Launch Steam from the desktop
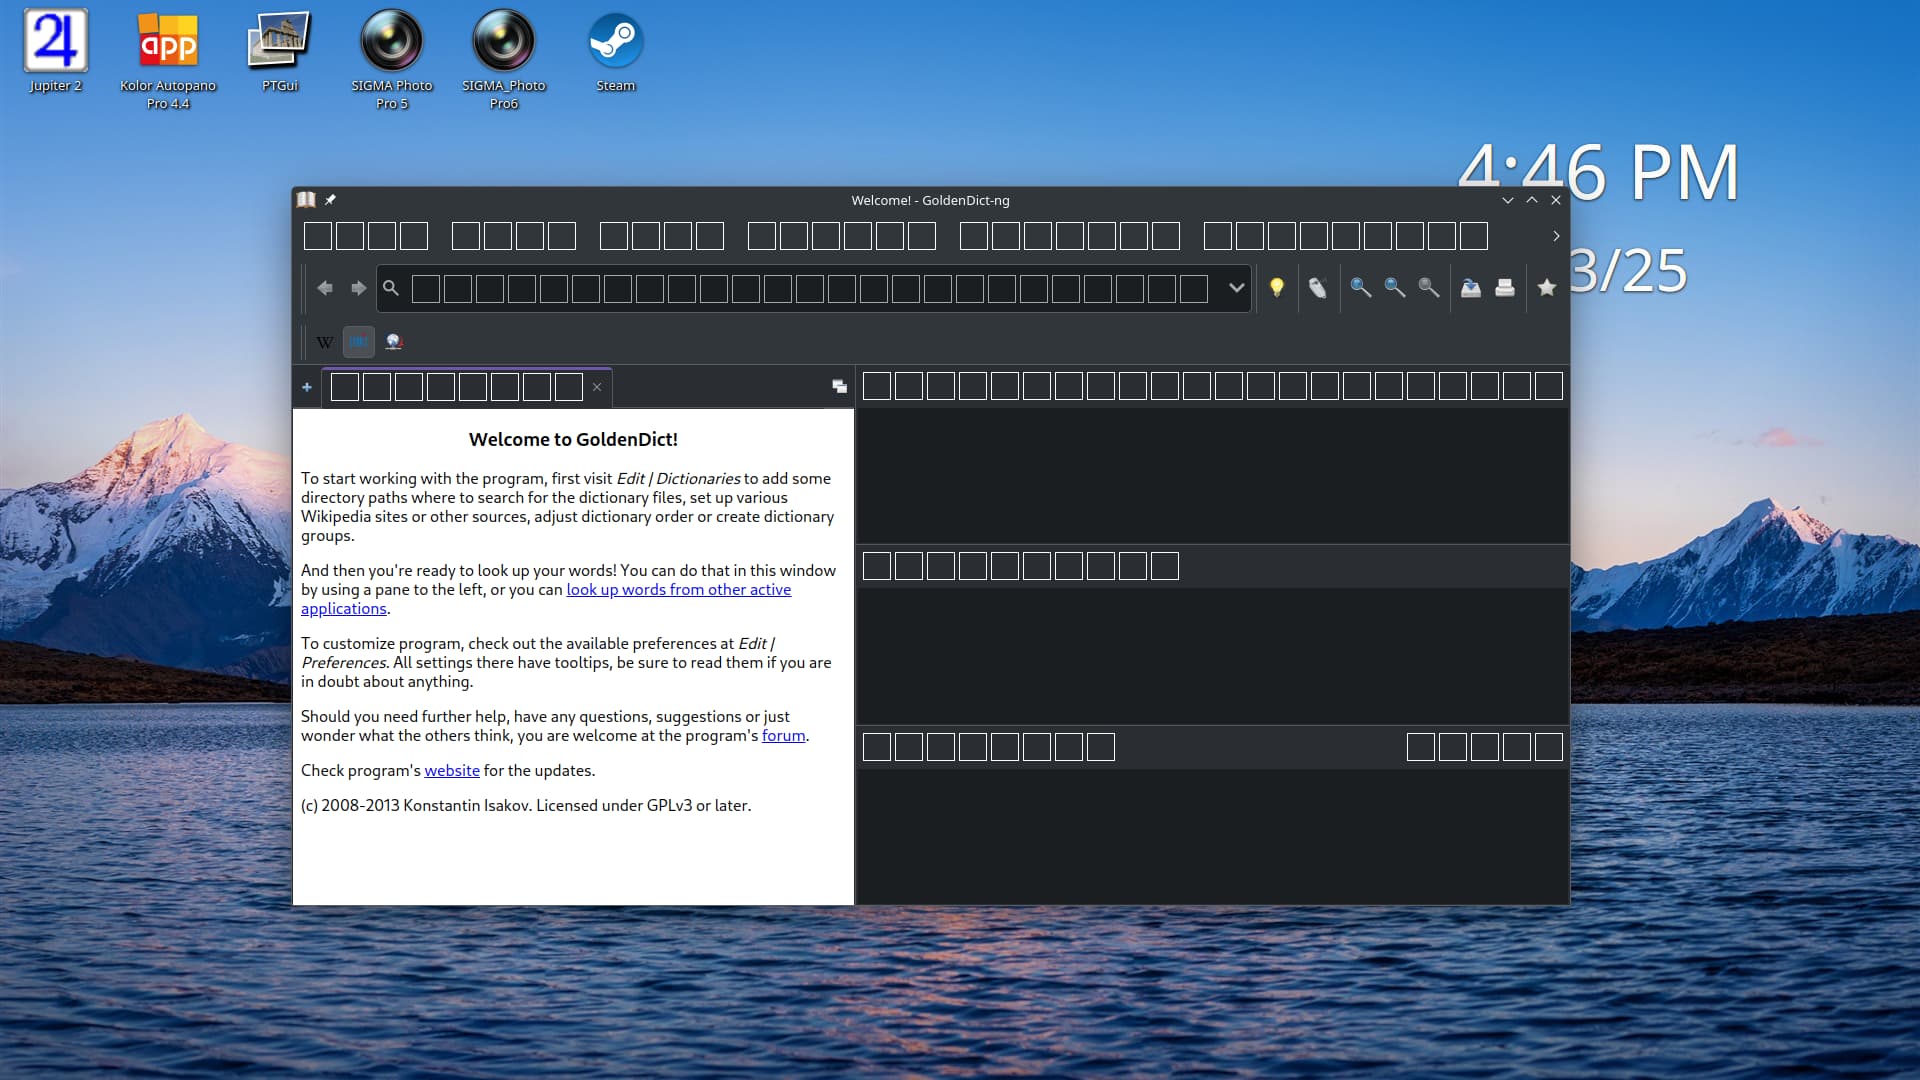 (615, 51)
